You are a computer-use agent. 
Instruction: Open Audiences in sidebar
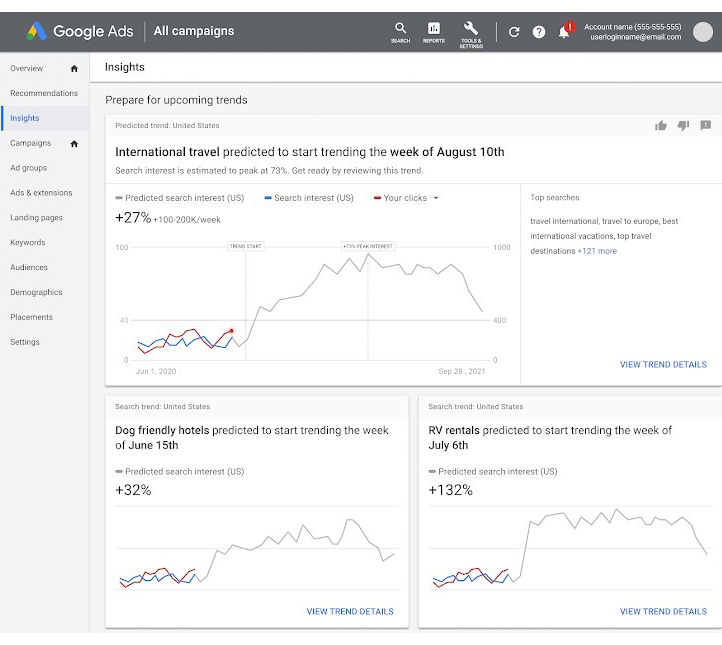click(29, 267)
